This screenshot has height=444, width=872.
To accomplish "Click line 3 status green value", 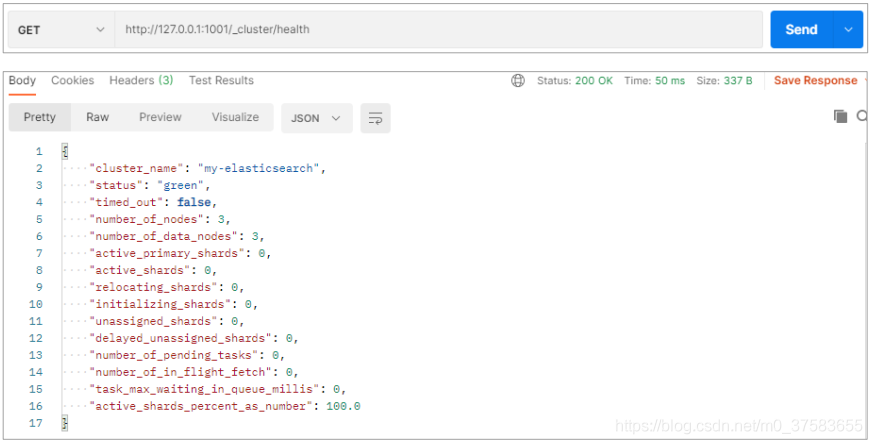I will click(180, 185).
